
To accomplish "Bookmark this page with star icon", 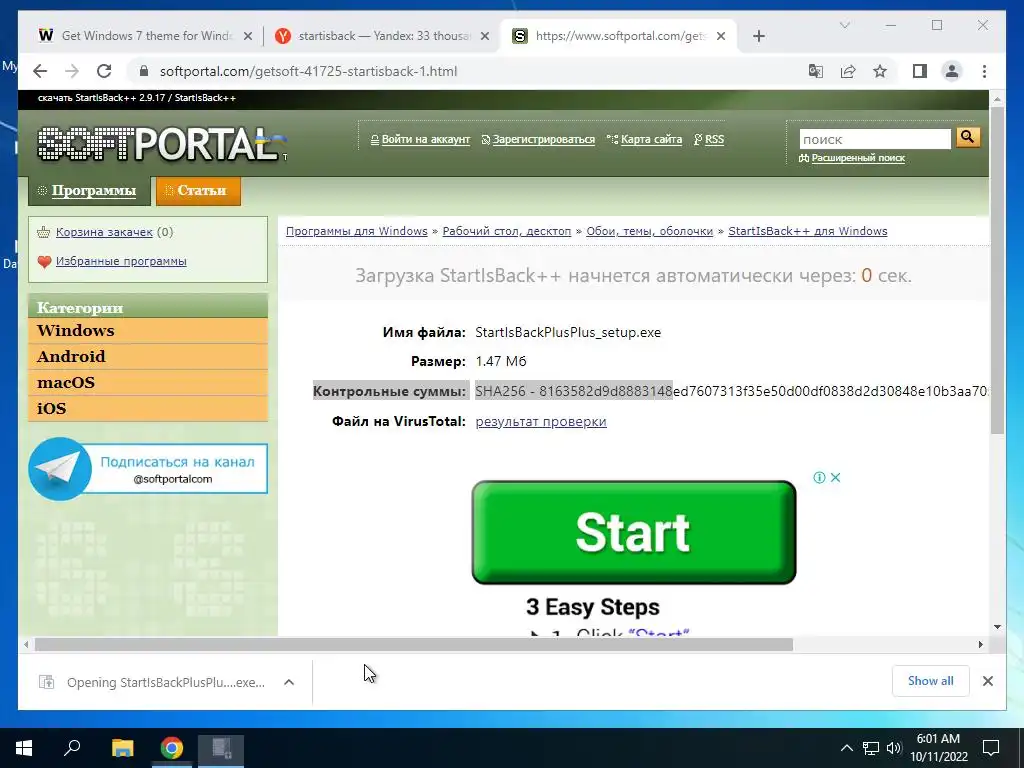I will pyautogui.click(x=880, y=71).
